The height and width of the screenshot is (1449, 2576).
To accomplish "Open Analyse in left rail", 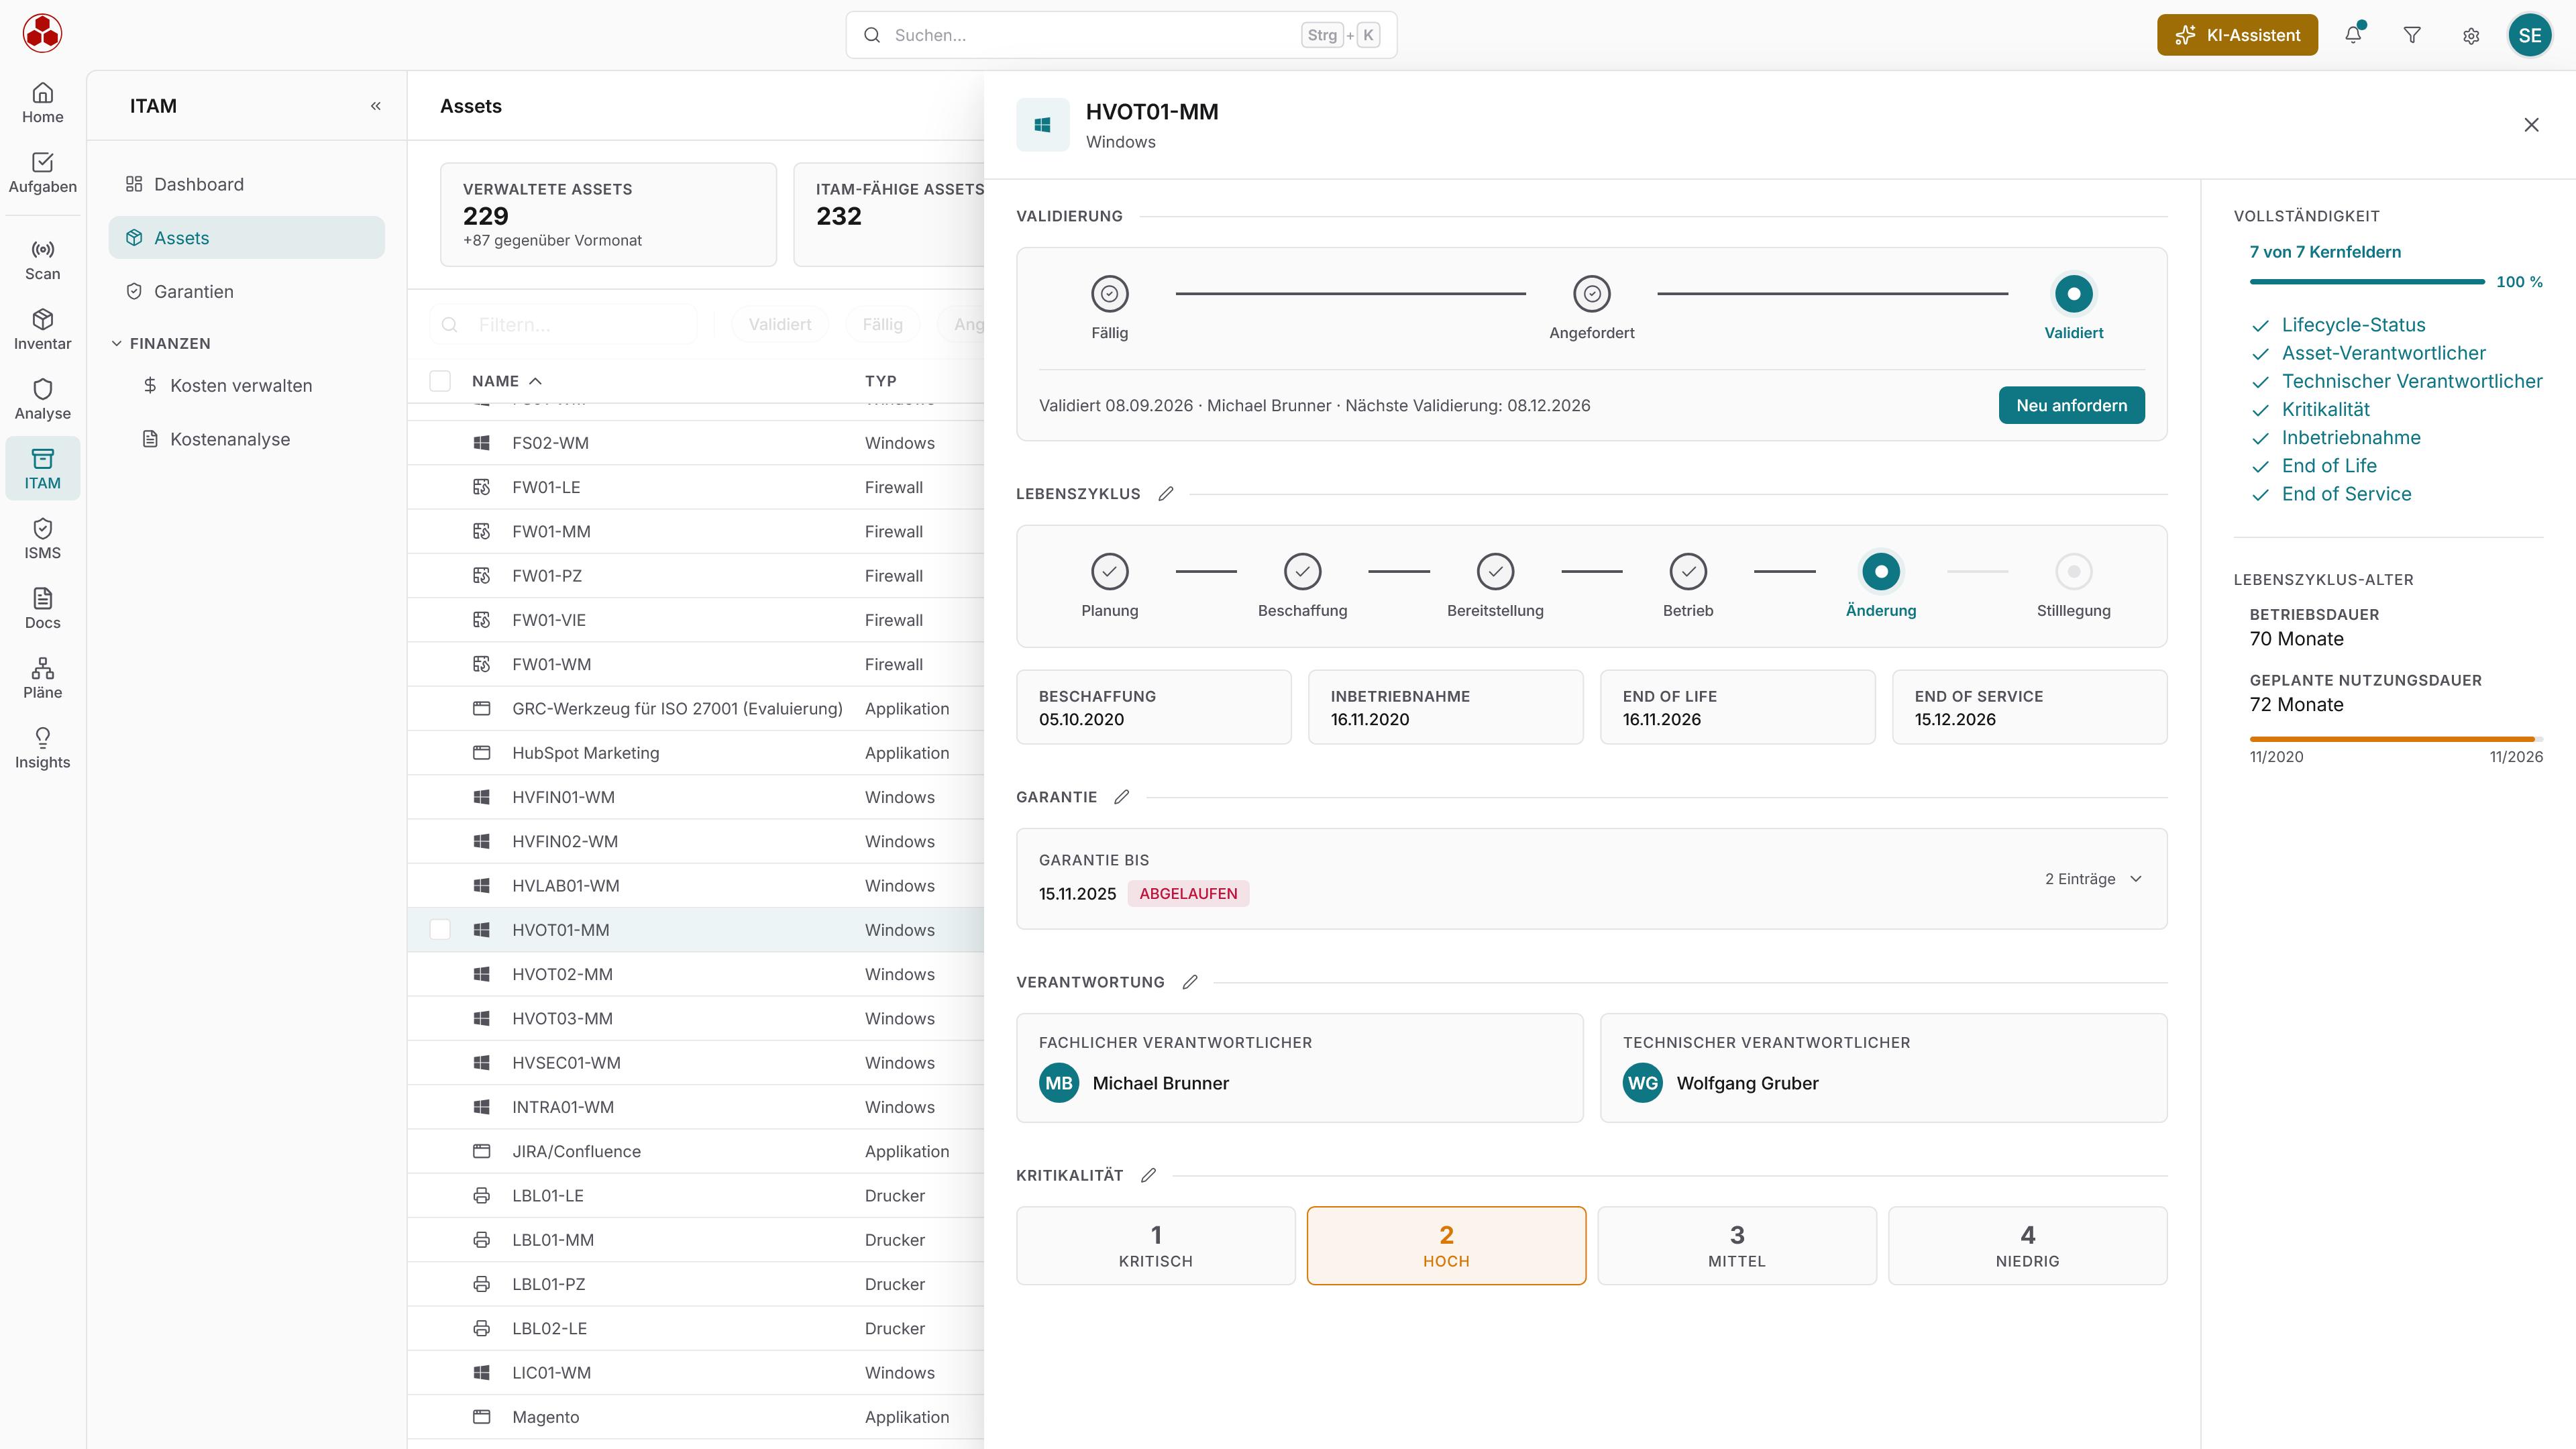I will (x=42, y=400).
